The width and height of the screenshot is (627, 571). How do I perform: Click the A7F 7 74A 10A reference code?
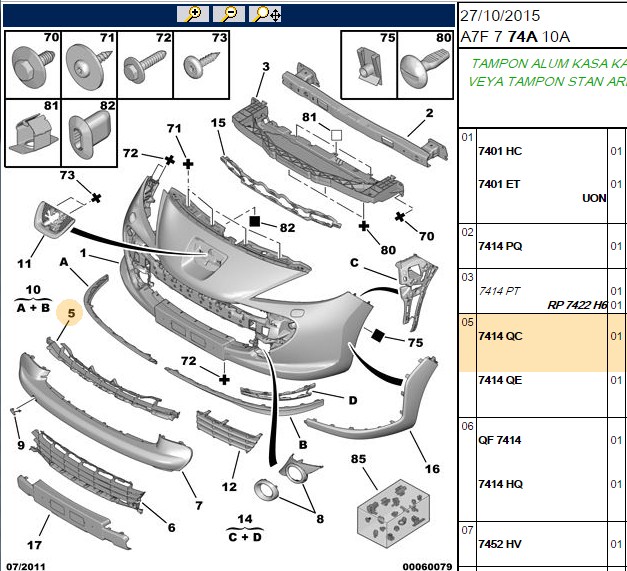(x=515, y=37)
